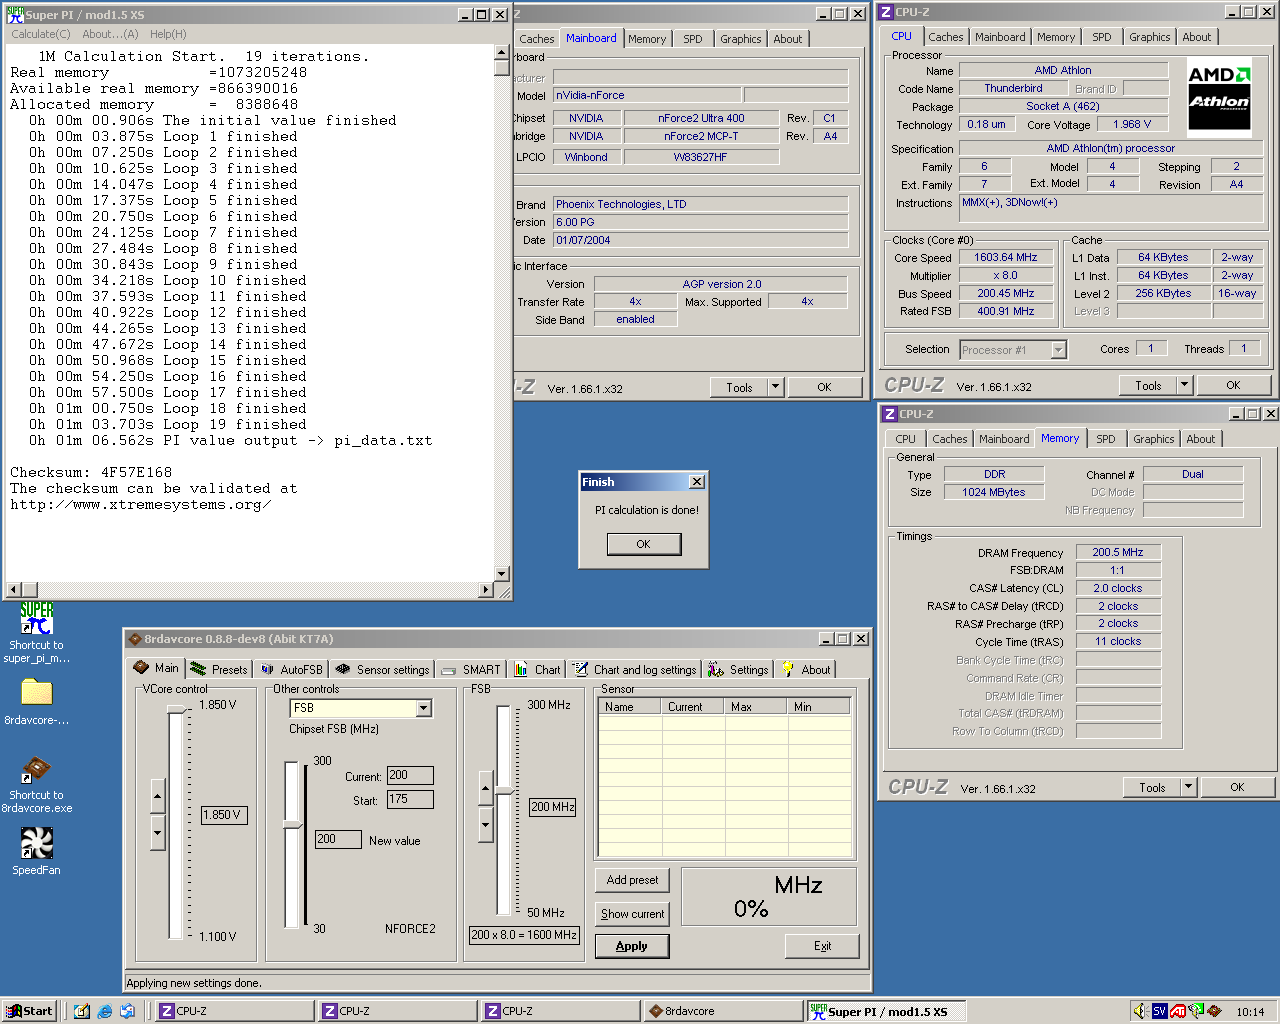Screen dimensions: 1280x1024
Task: Open the Sensor settings tab
Action: click(383, 669)
